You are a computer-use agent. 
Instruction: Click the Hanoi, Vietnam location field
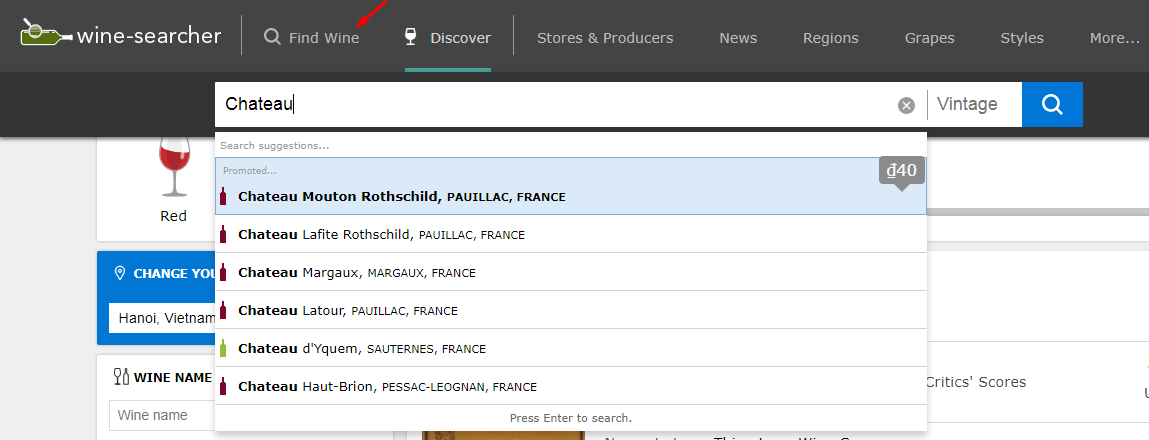coord(163,318)
